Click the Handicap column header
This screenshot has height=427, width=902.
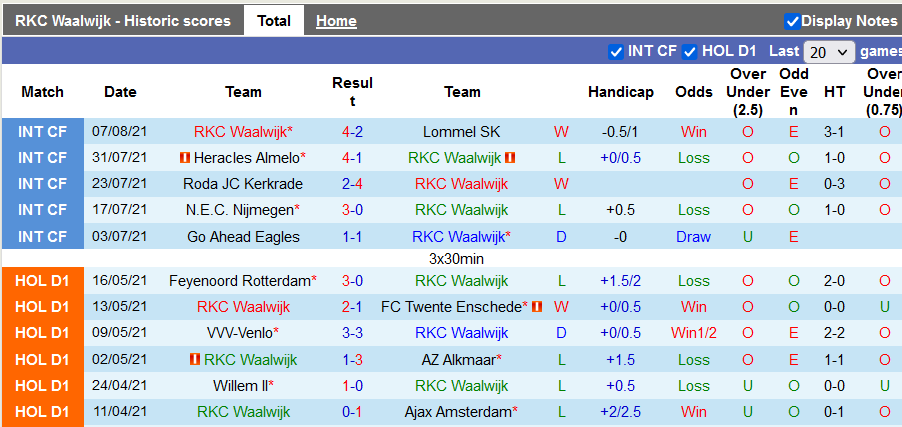click(x=620, y=92)
